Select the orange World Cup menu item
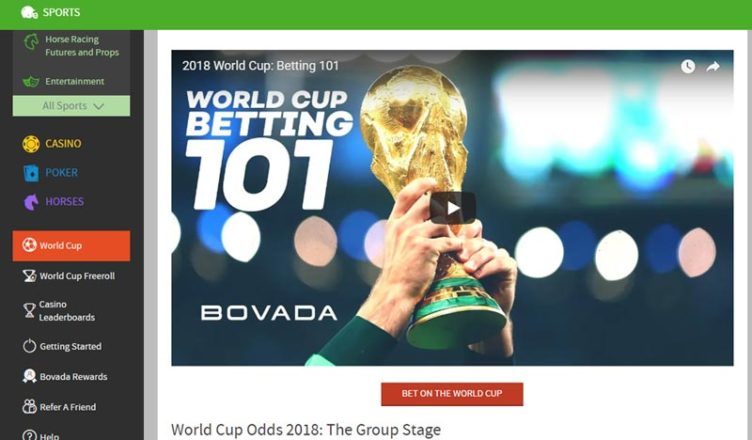Image resolution: width=752 pixels, height=440 pixels. point(71,246)
